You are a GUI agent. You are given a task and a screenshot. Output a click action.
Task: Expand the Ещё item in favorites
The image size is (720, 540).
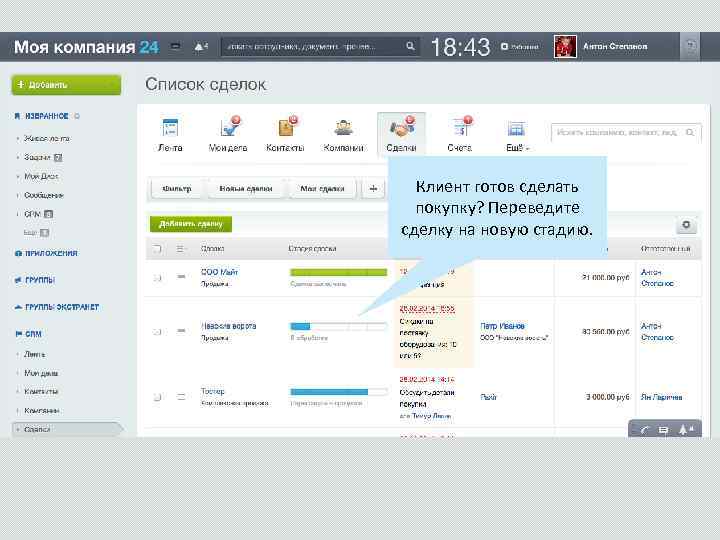(x=36, y=233)
